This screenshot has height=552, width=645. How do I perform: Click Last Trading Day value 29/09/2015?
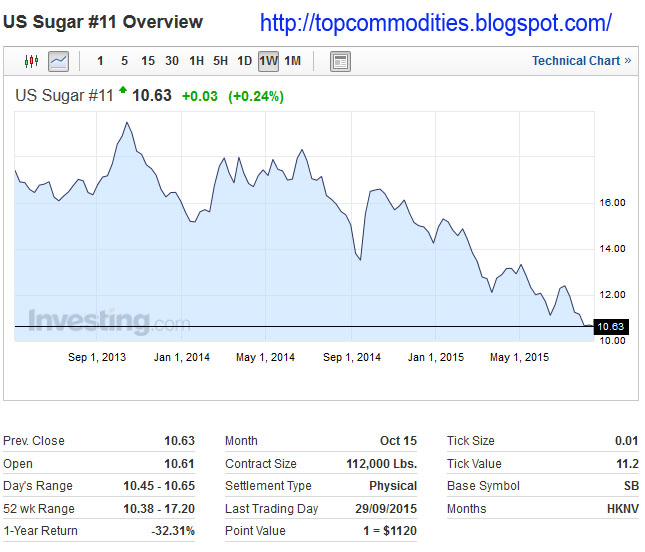pyautogui.click(x=386, y=509)
